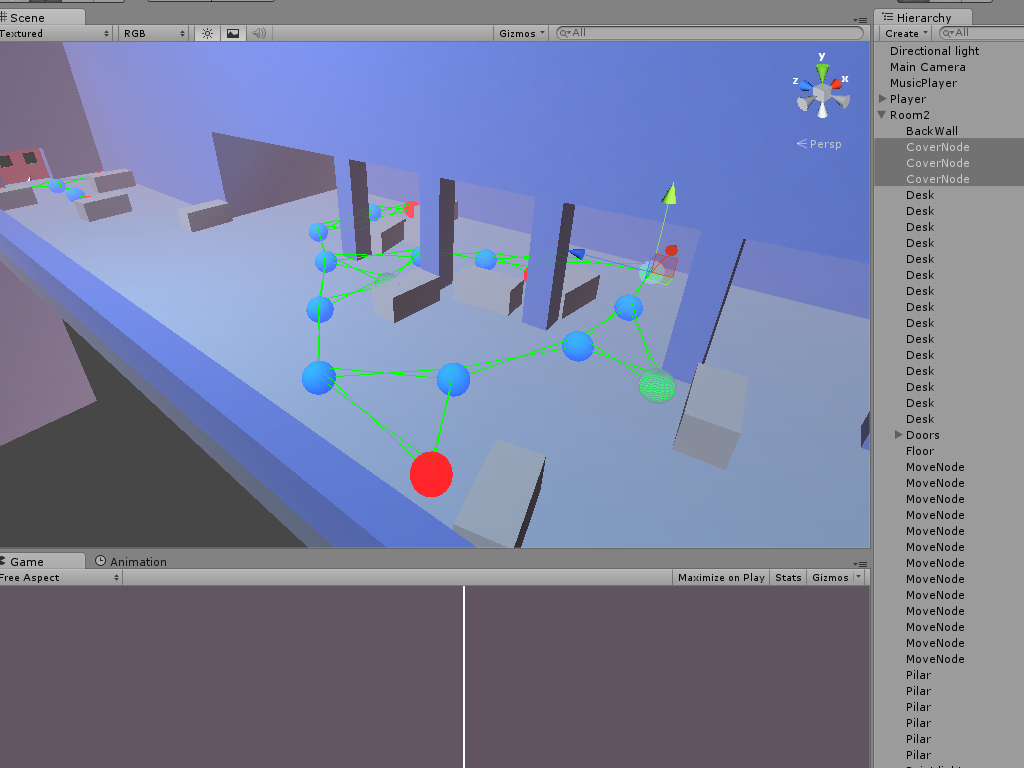The width and height of the screenshot is (1024, 768).
Task: Select the green wireframe sphere node
Action: [x=657, y=386]
